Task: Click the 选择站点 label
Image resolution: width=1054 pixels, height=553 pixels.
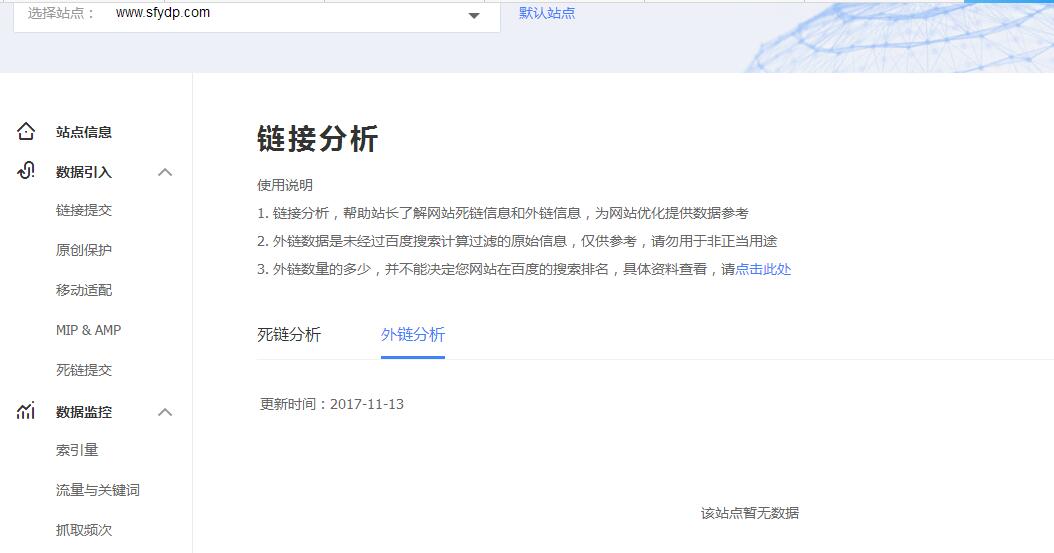Action: [x=60, y=13]
